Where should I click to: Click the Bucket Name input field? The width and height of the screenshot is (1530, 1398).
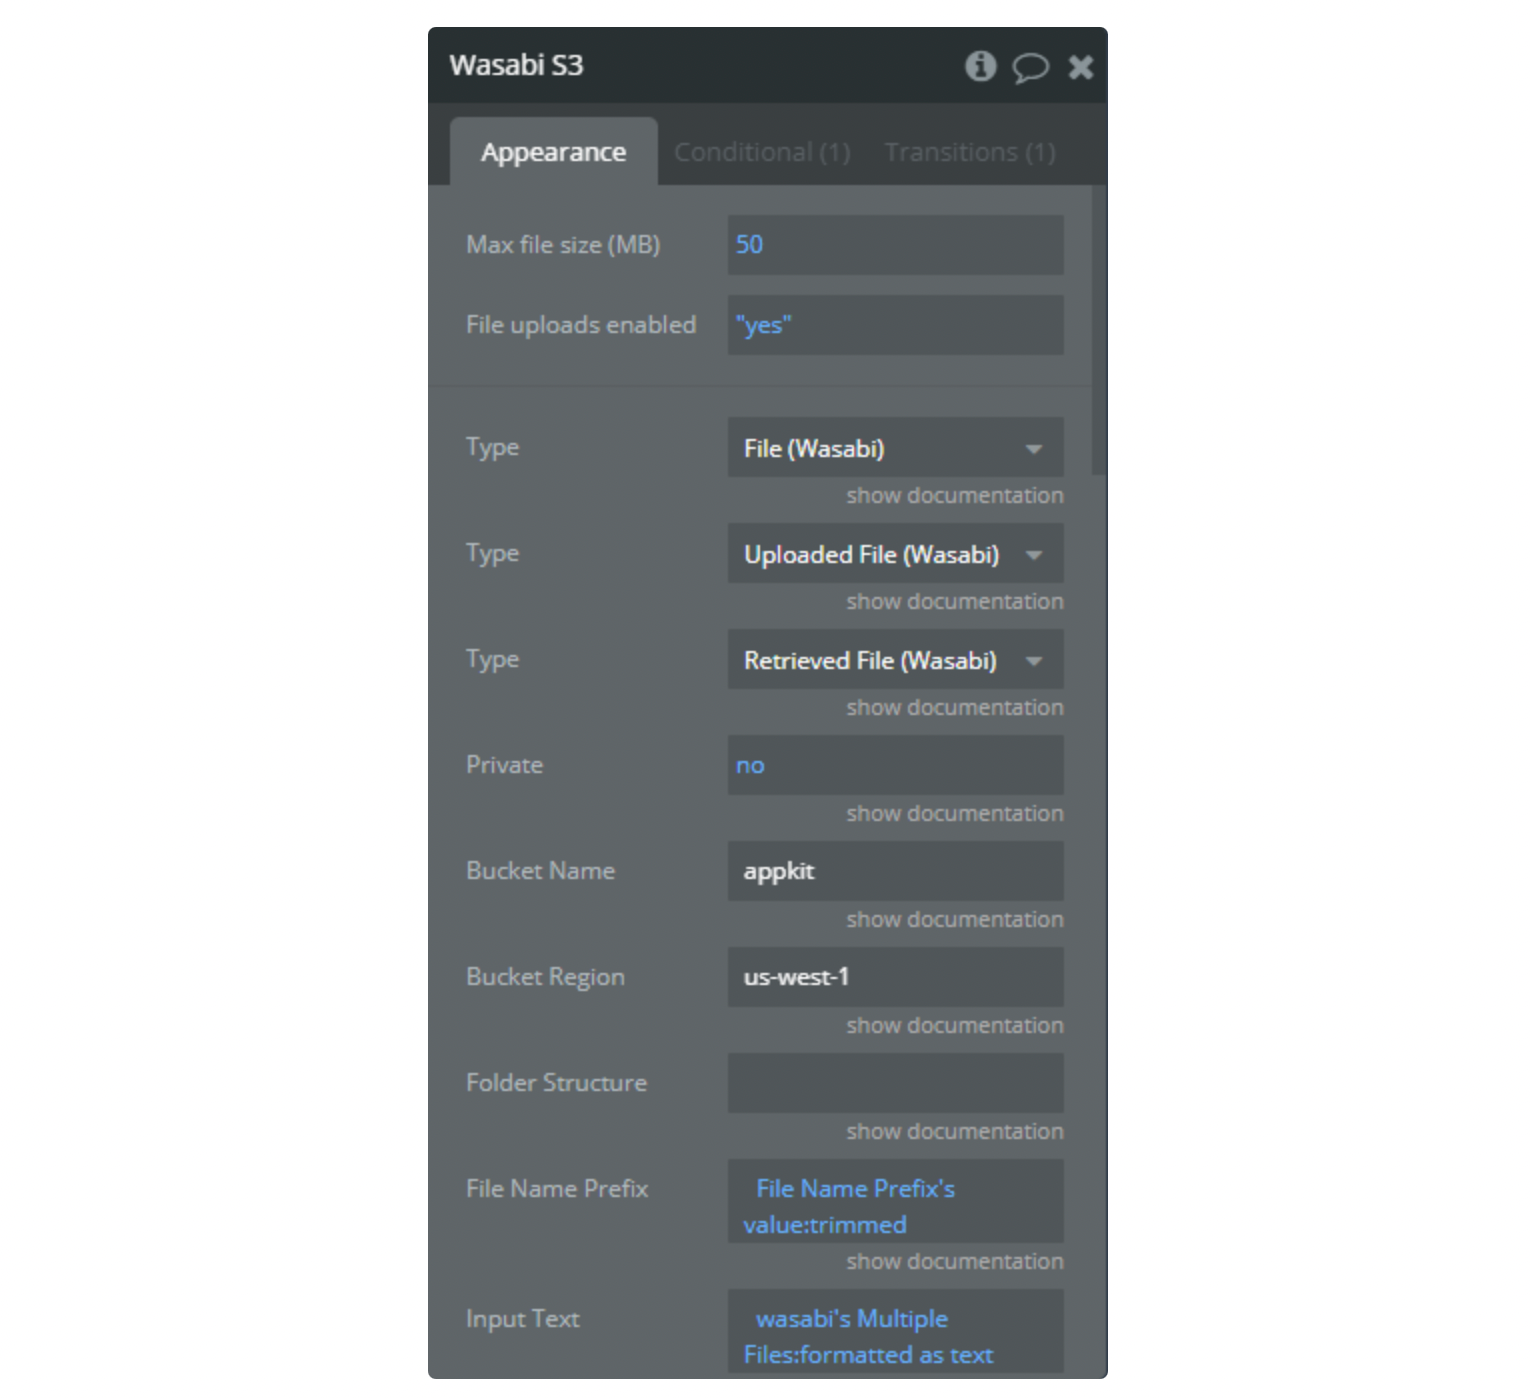[x=895, y=872]
